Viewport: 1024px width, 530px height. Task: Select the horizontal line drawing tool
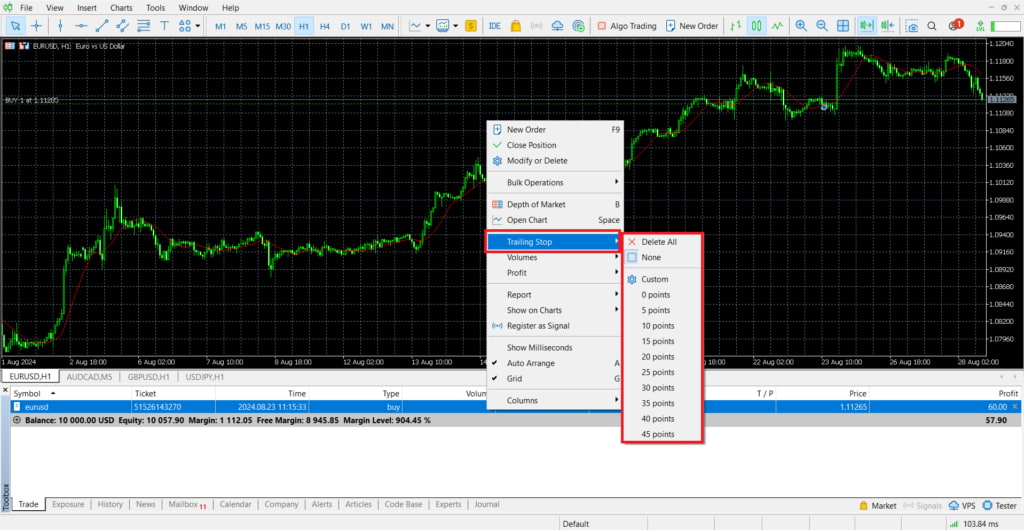point(81,26)
